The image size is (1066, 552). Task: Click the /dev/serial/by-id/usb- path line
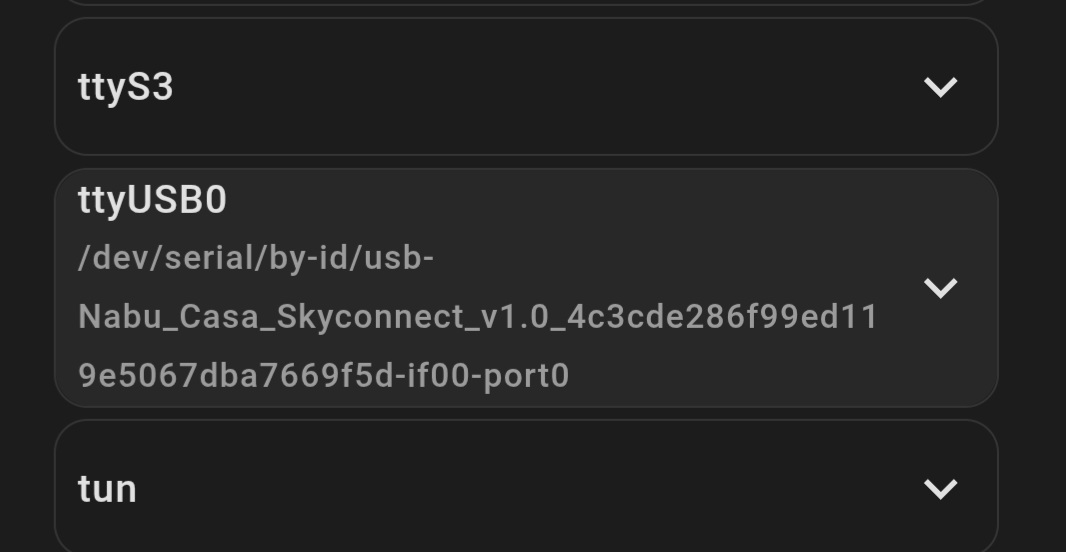[x=256, y=258]
